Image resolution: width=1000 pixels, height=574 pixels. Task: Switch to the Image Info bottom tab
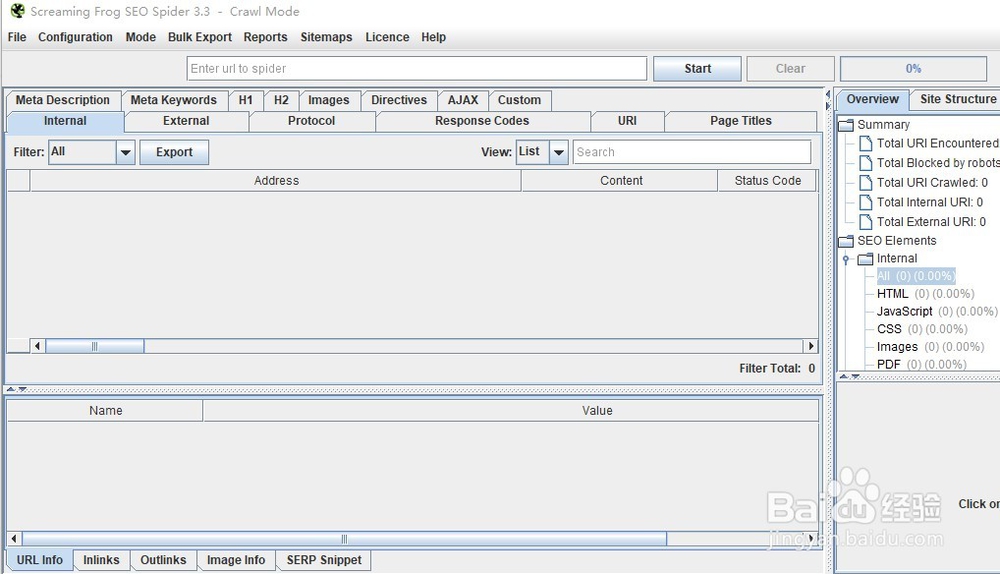coord(236,560)
